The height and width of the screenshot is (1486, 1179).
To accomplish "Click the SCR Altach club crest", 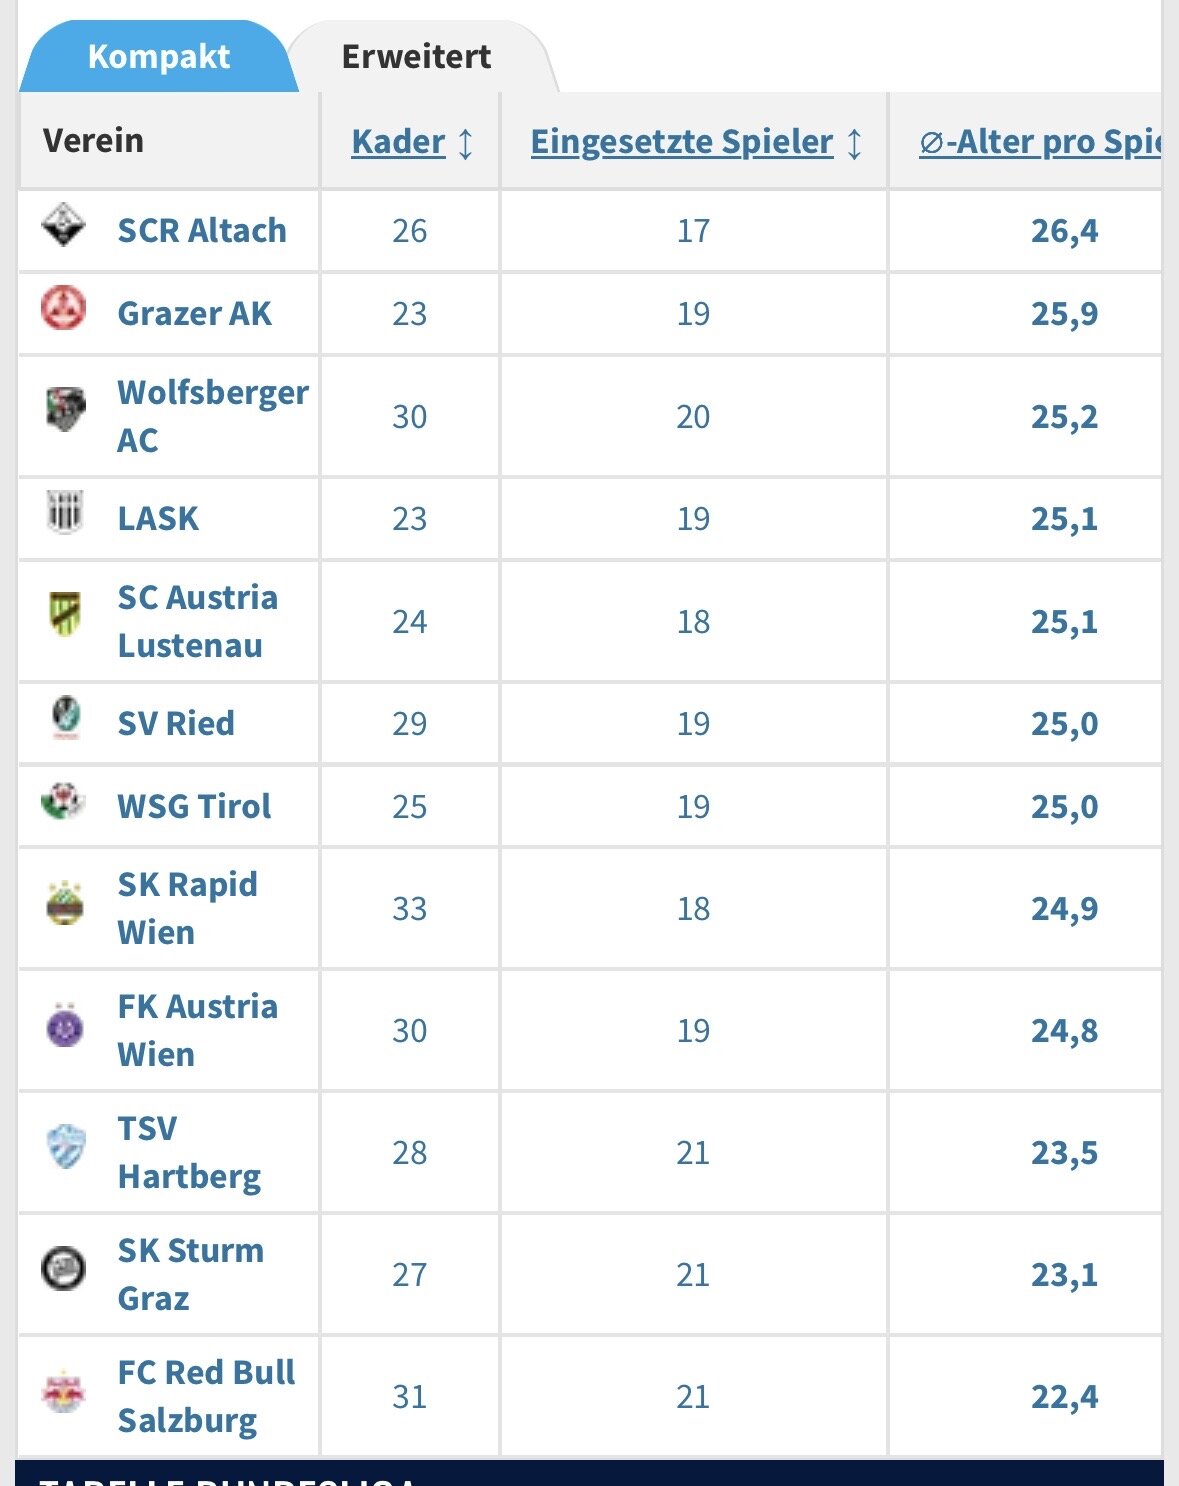I will coord(63,226).
